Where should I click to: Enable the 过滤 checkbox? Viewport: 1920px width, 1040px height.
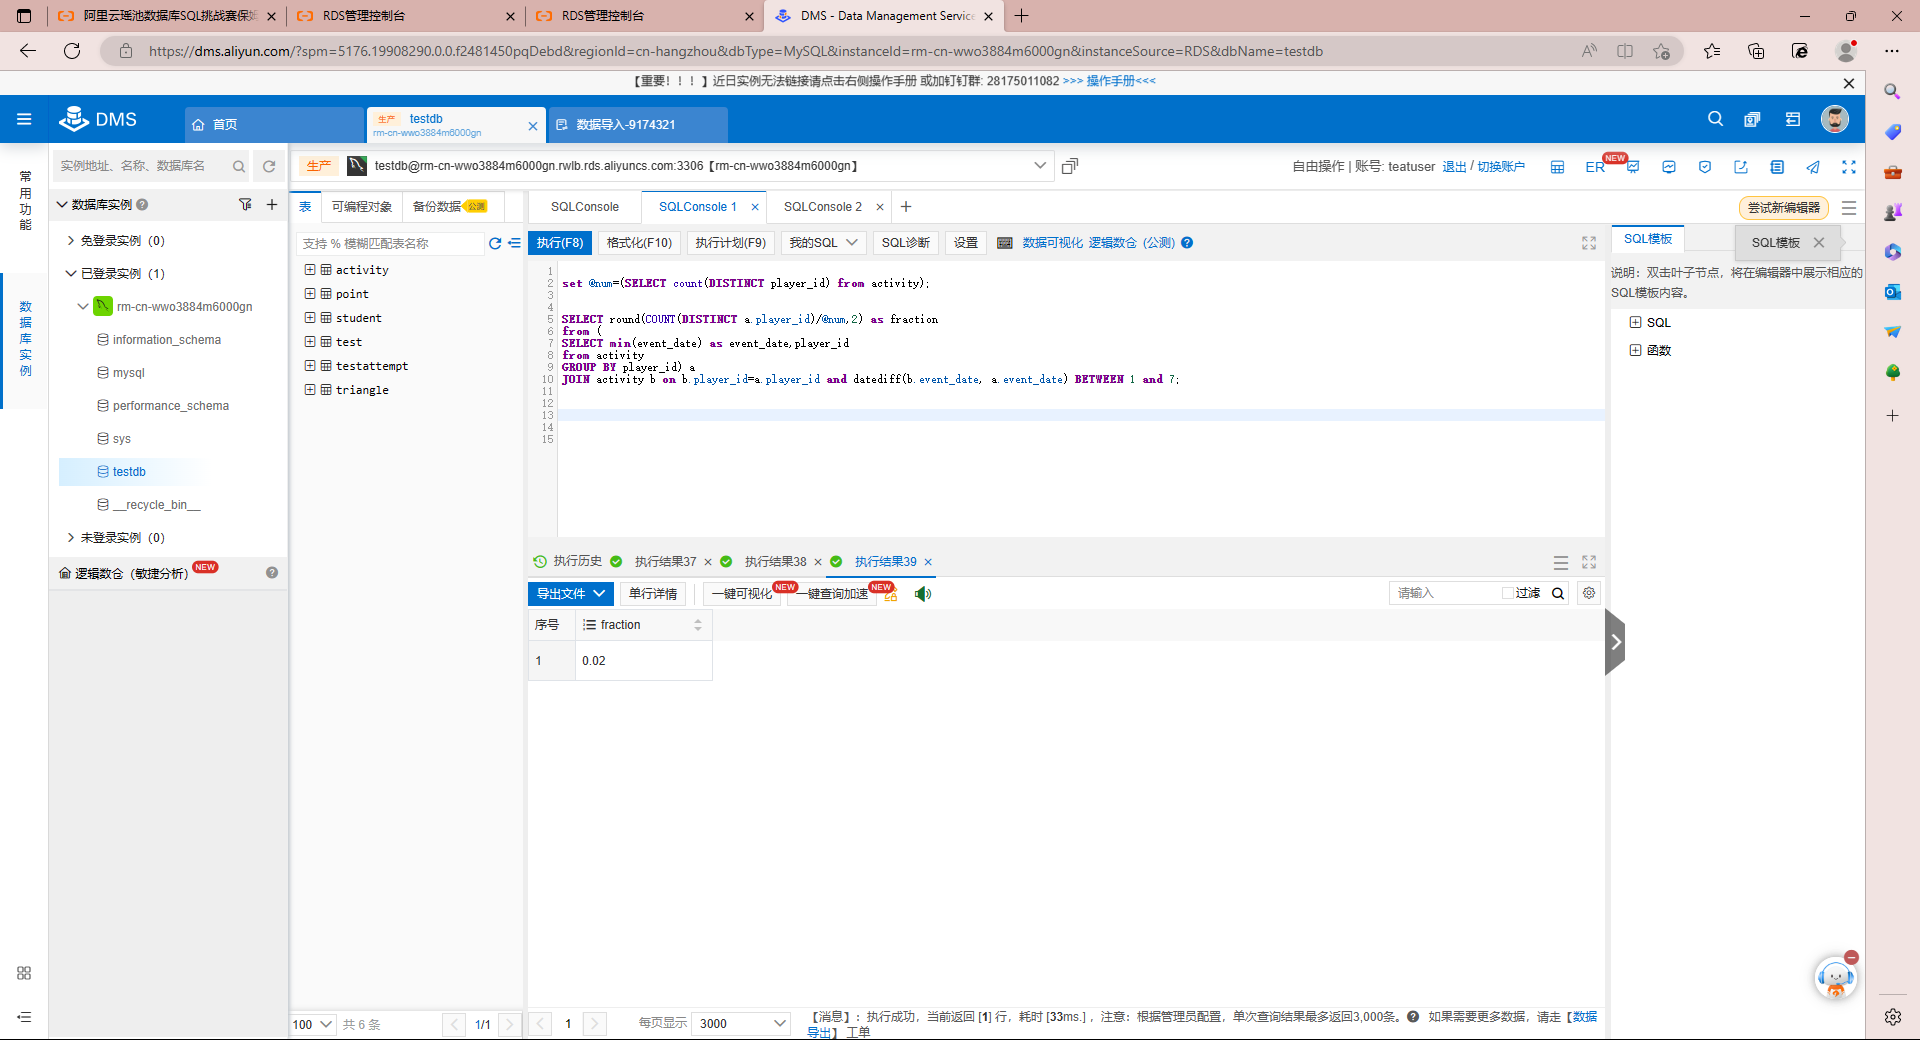pos(1507,593)
